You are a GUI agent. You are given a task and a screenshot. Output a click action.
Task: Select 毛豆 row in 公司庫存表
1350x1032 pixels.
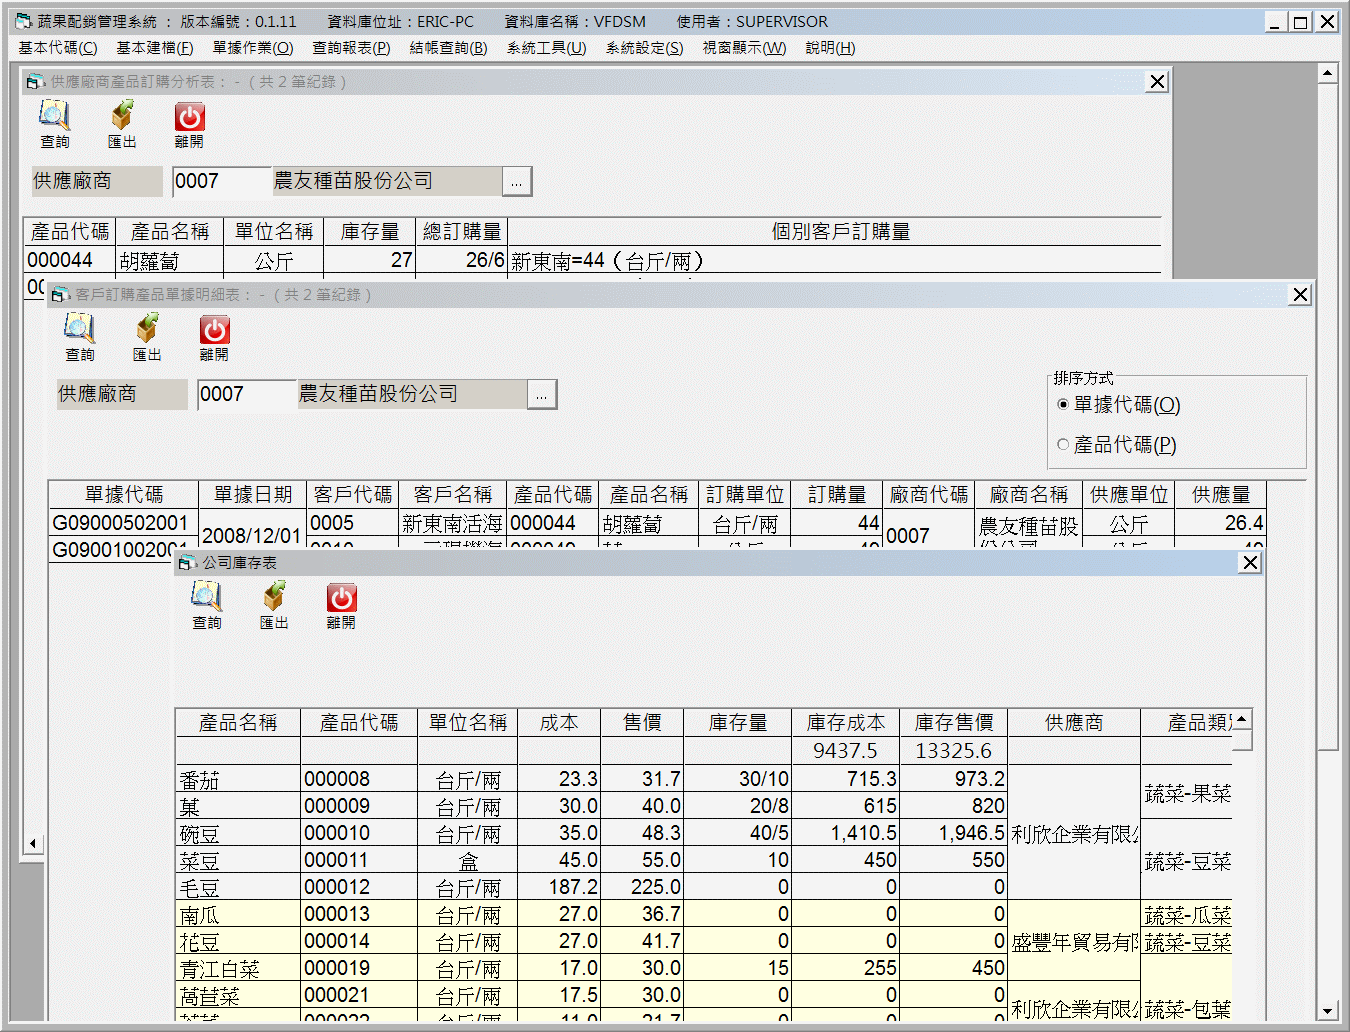(703, 887)
